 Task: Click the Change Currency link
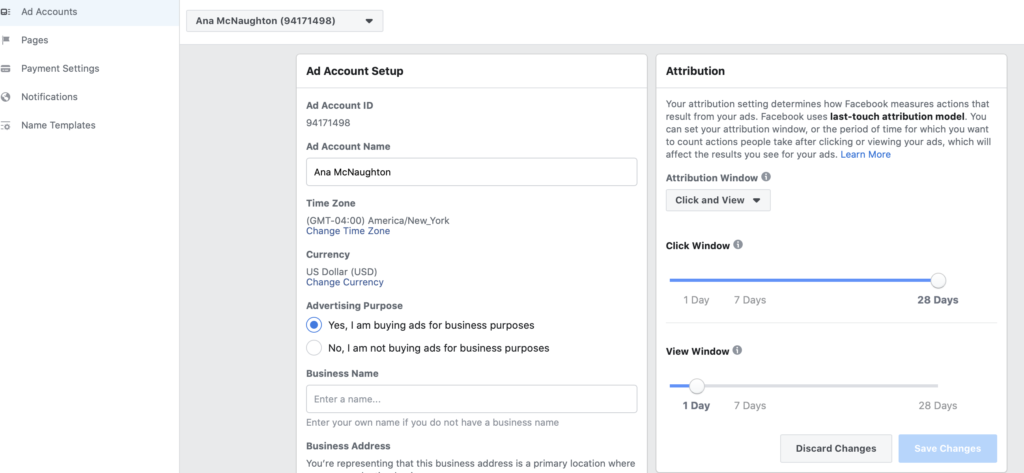click(x=344, y=283)
